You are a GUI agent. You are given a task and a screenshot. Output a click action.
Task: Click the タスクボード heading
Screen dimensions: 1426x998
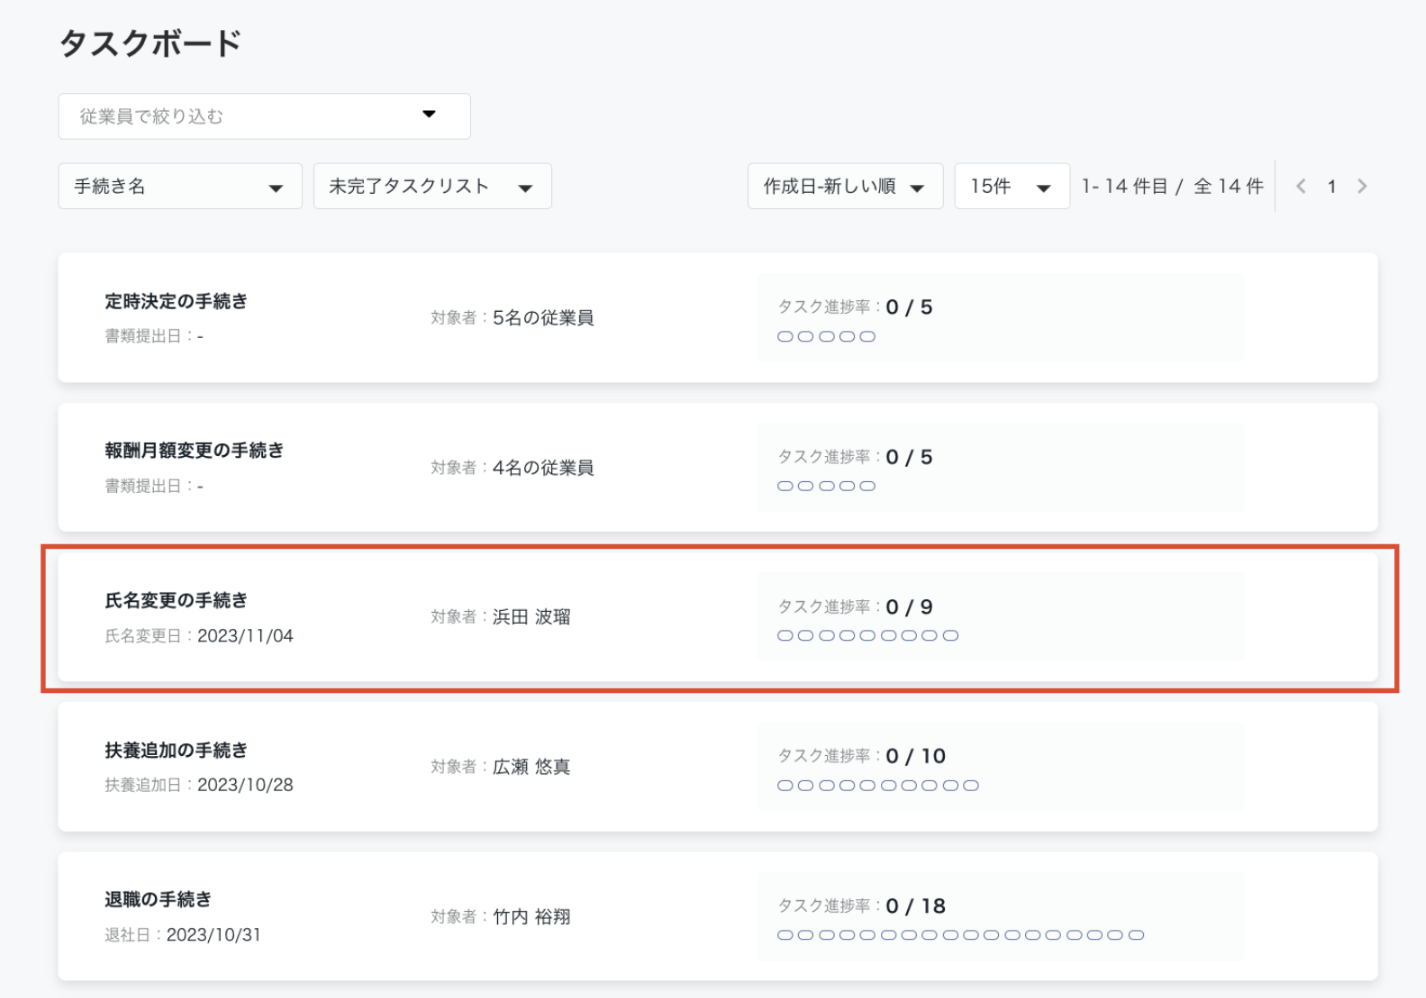pos(150,43)
